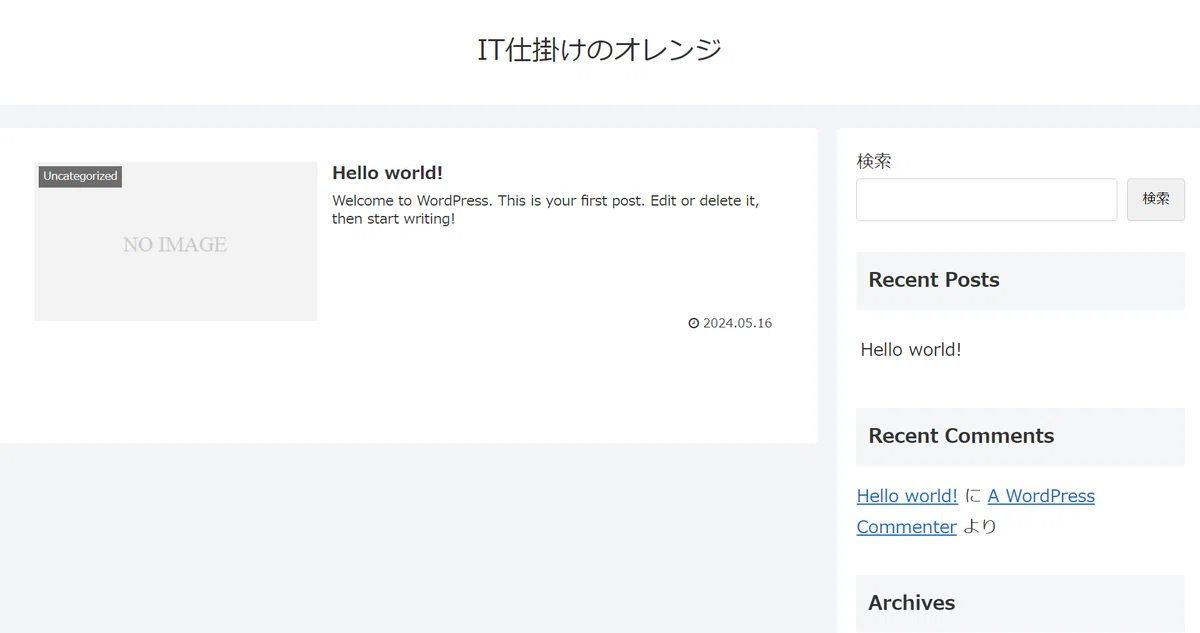Open the site title IT仕掛けのオレンジ
This screenshot has width=1200, height=633.
pyautogui.click(x=599, y=49)
